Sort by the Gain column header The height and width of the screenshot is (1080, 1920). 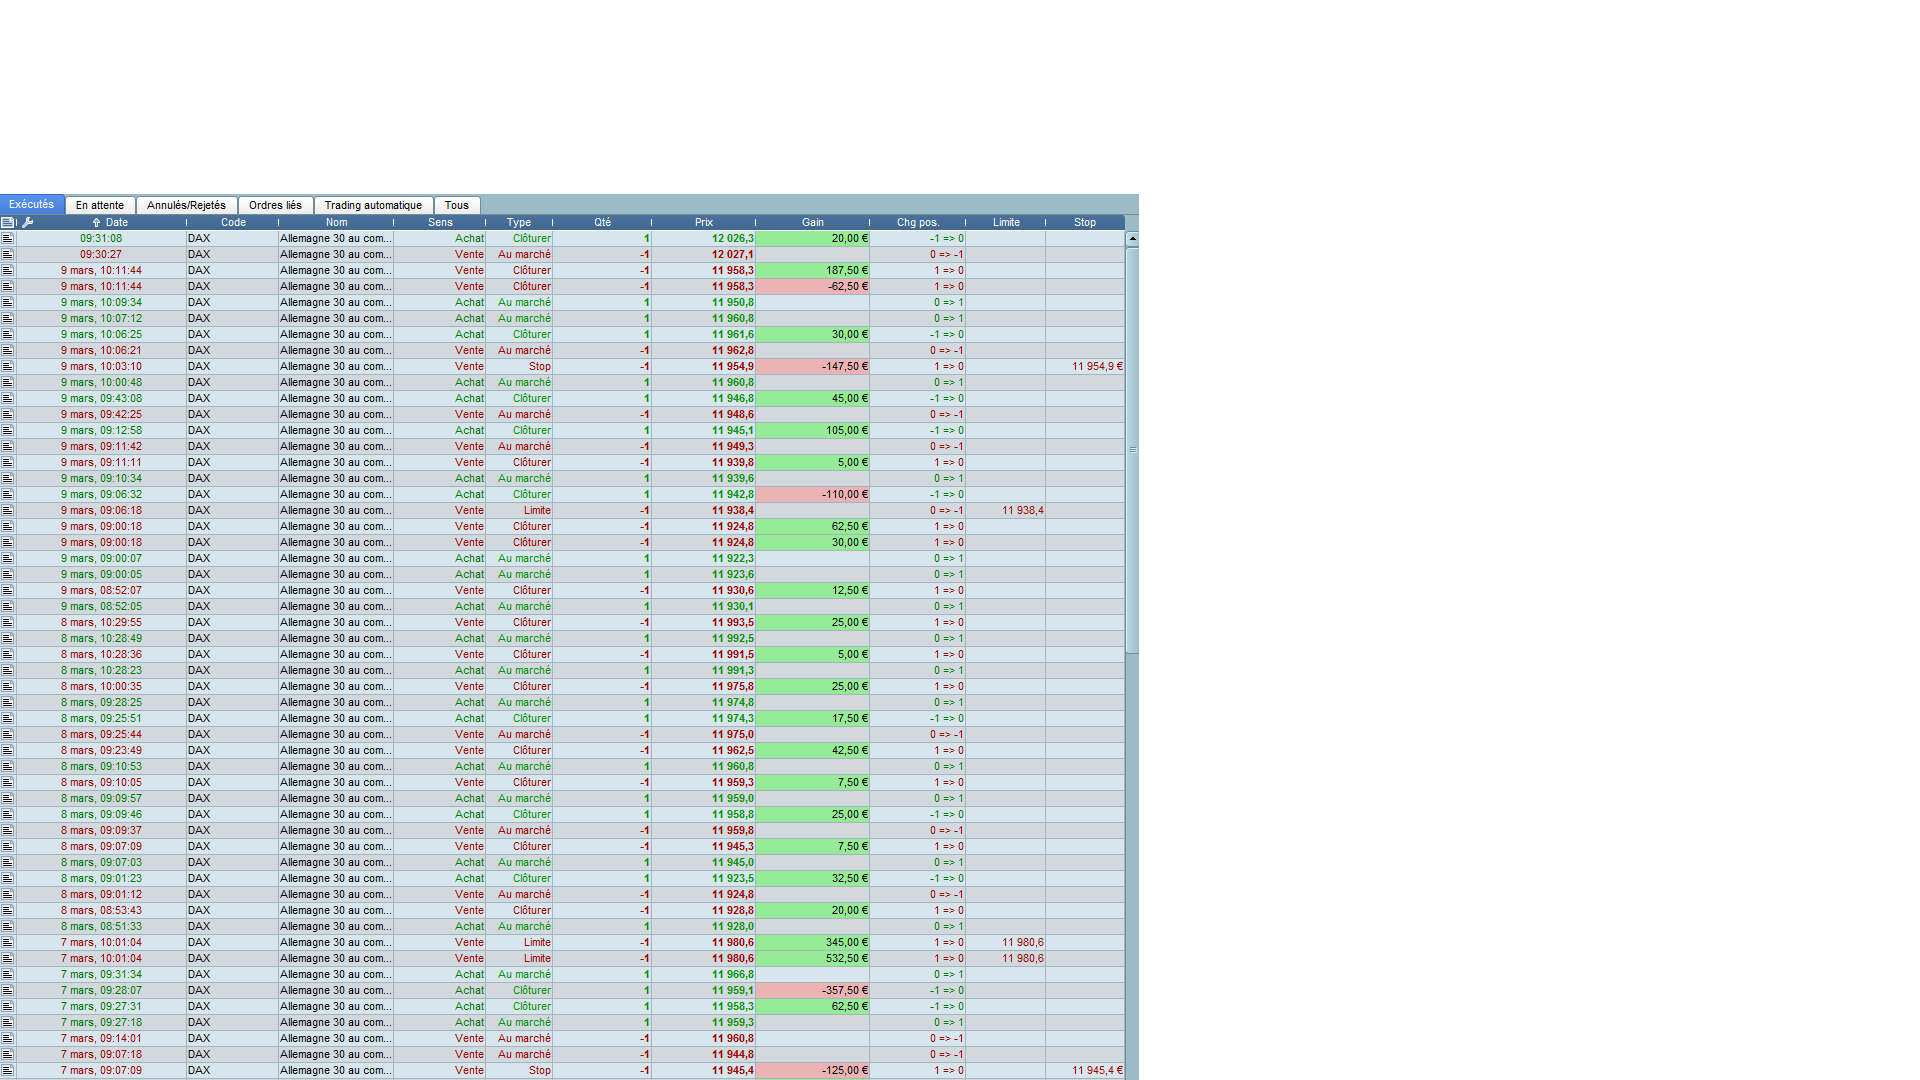812,223
